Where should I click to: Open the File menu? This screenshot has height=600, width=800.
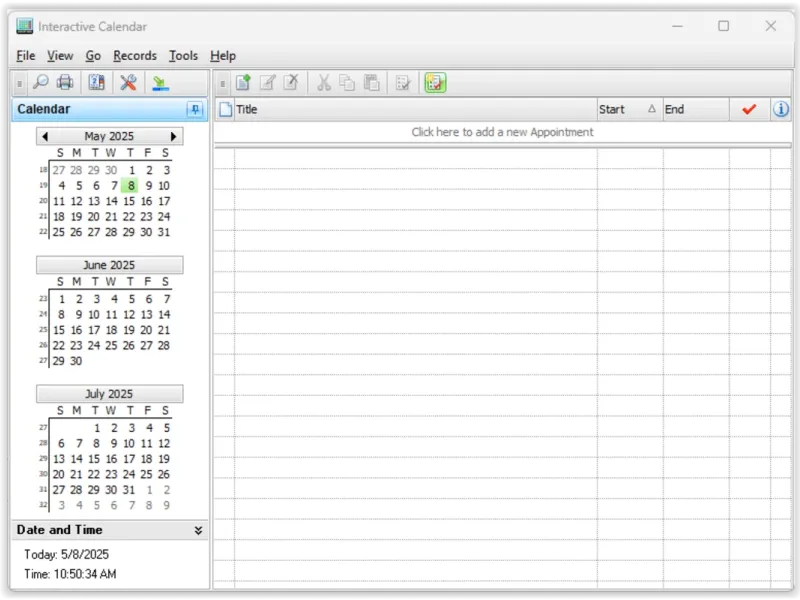tap(26, 56)
